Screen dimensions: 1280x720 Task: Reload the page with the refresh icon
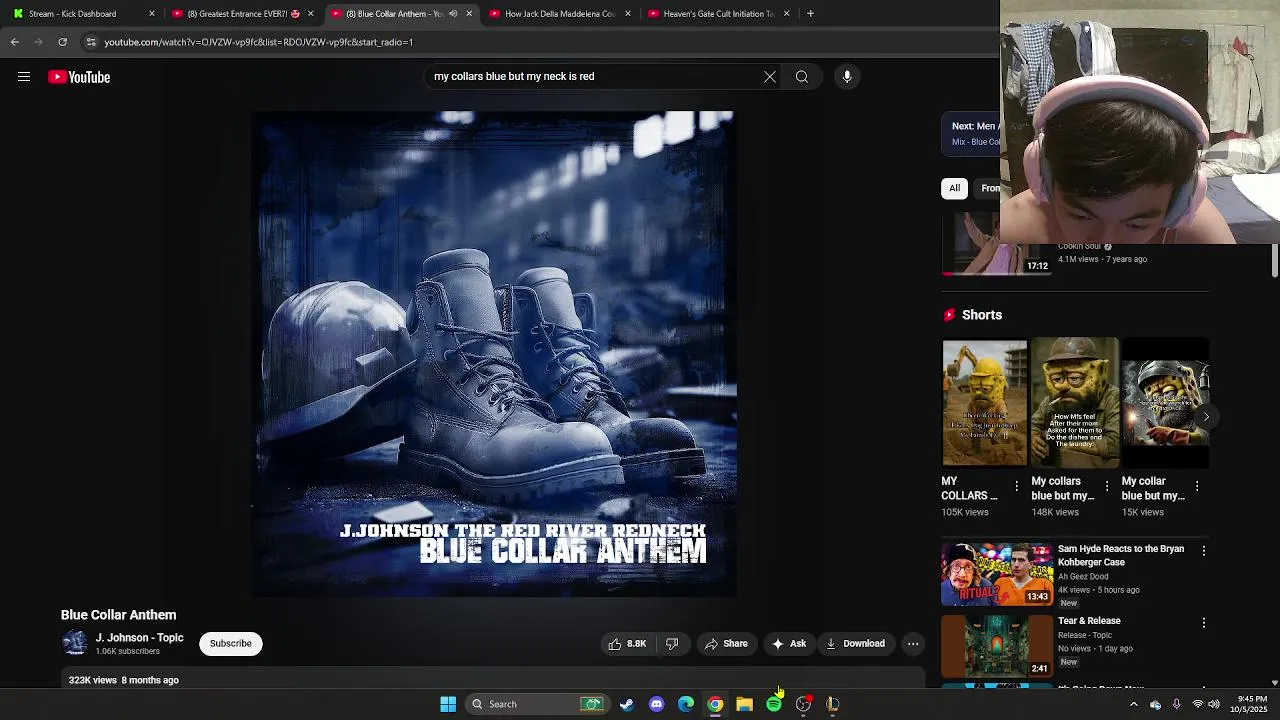pos(62,42)
